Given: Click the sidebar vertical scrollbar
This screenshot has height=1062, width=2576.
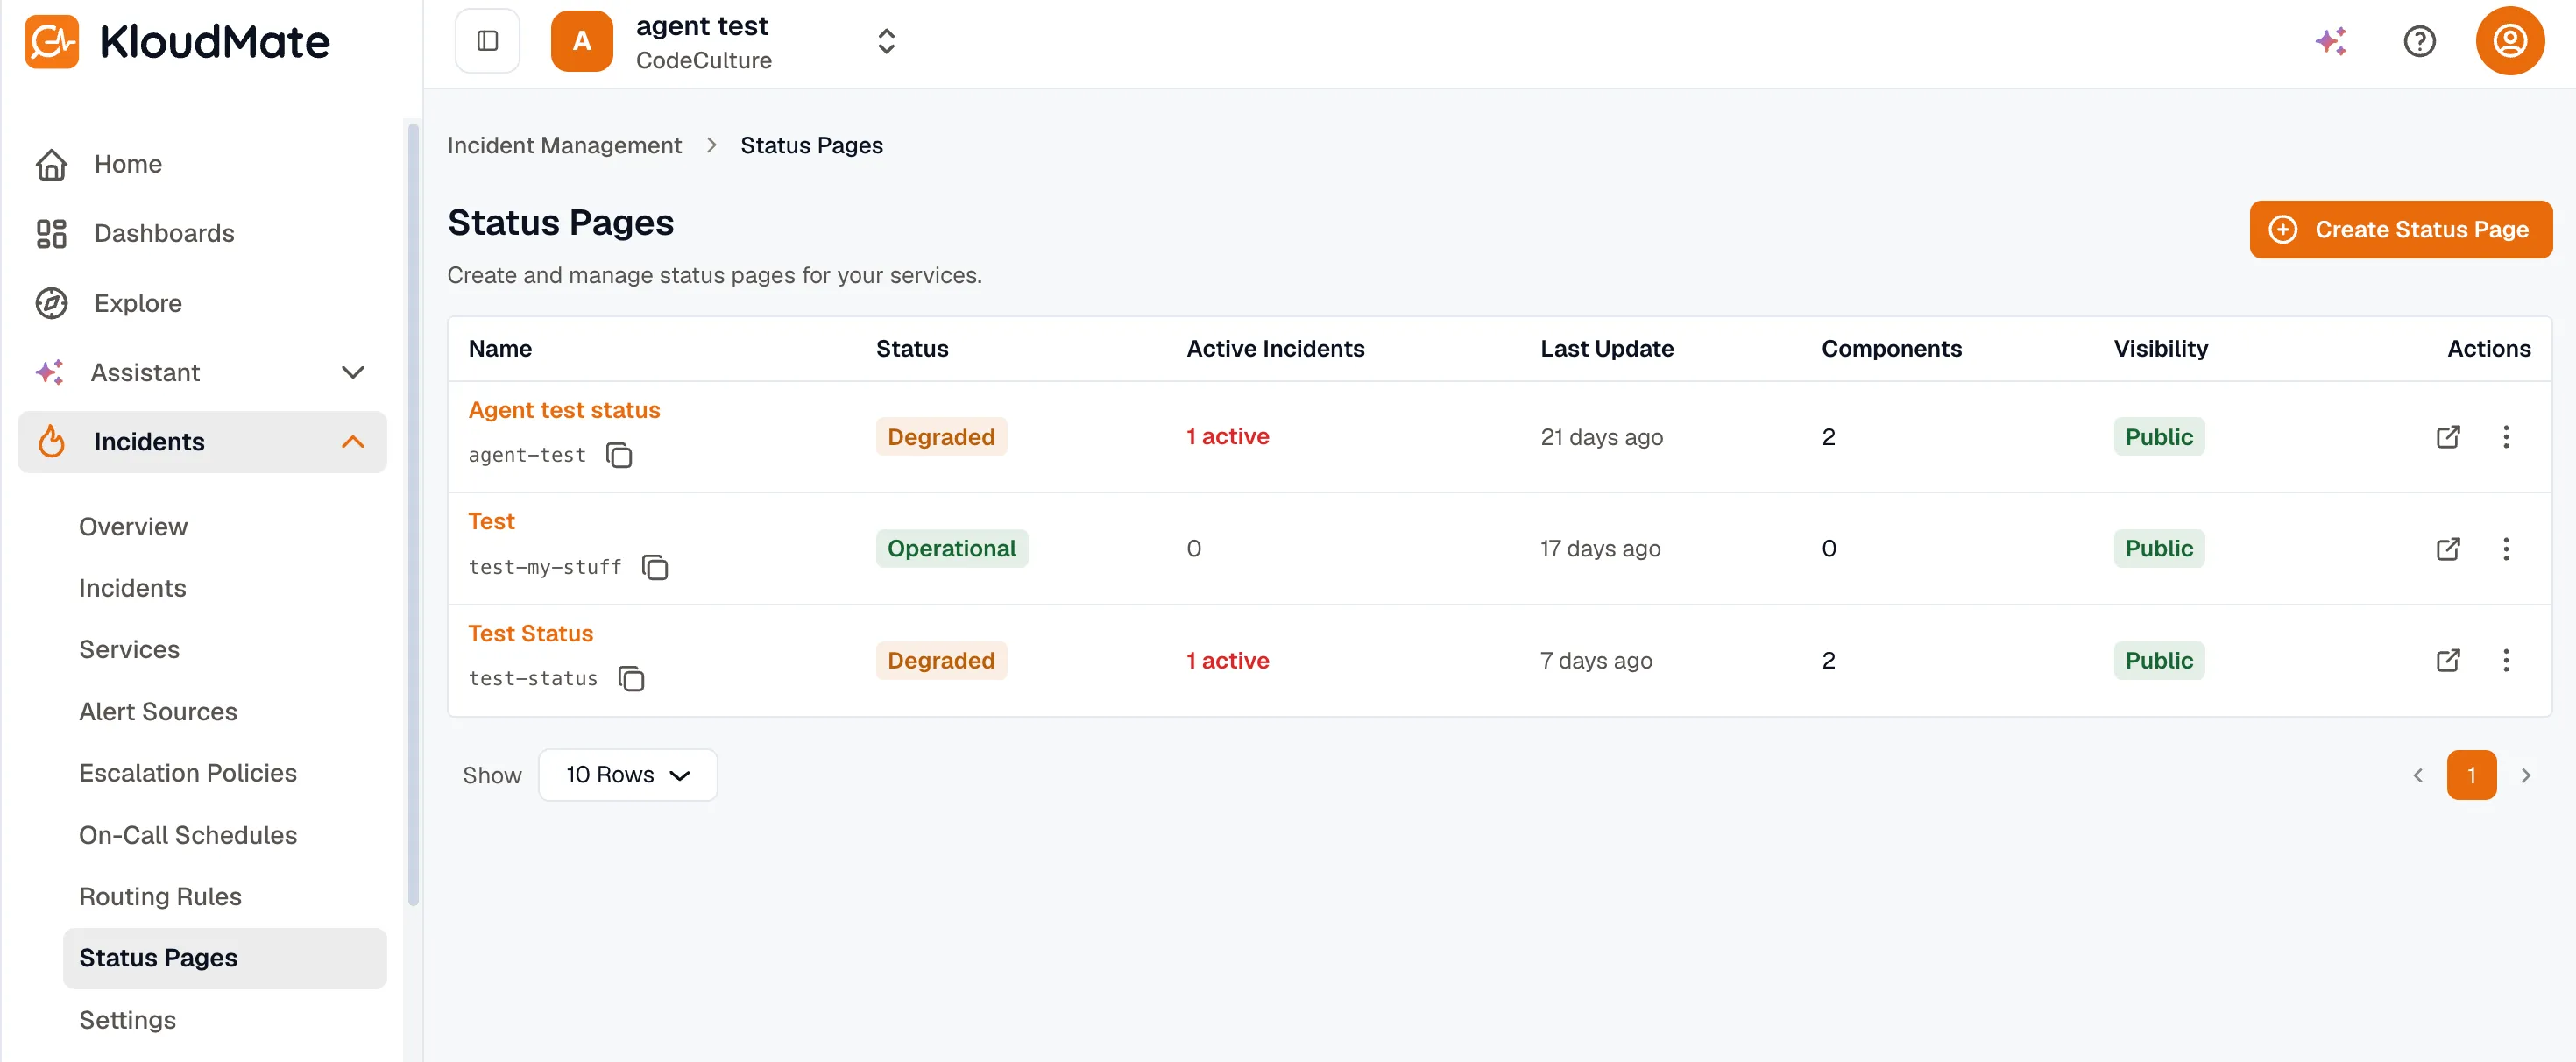Looking at the screenshot, I should (x=413, y=514).
